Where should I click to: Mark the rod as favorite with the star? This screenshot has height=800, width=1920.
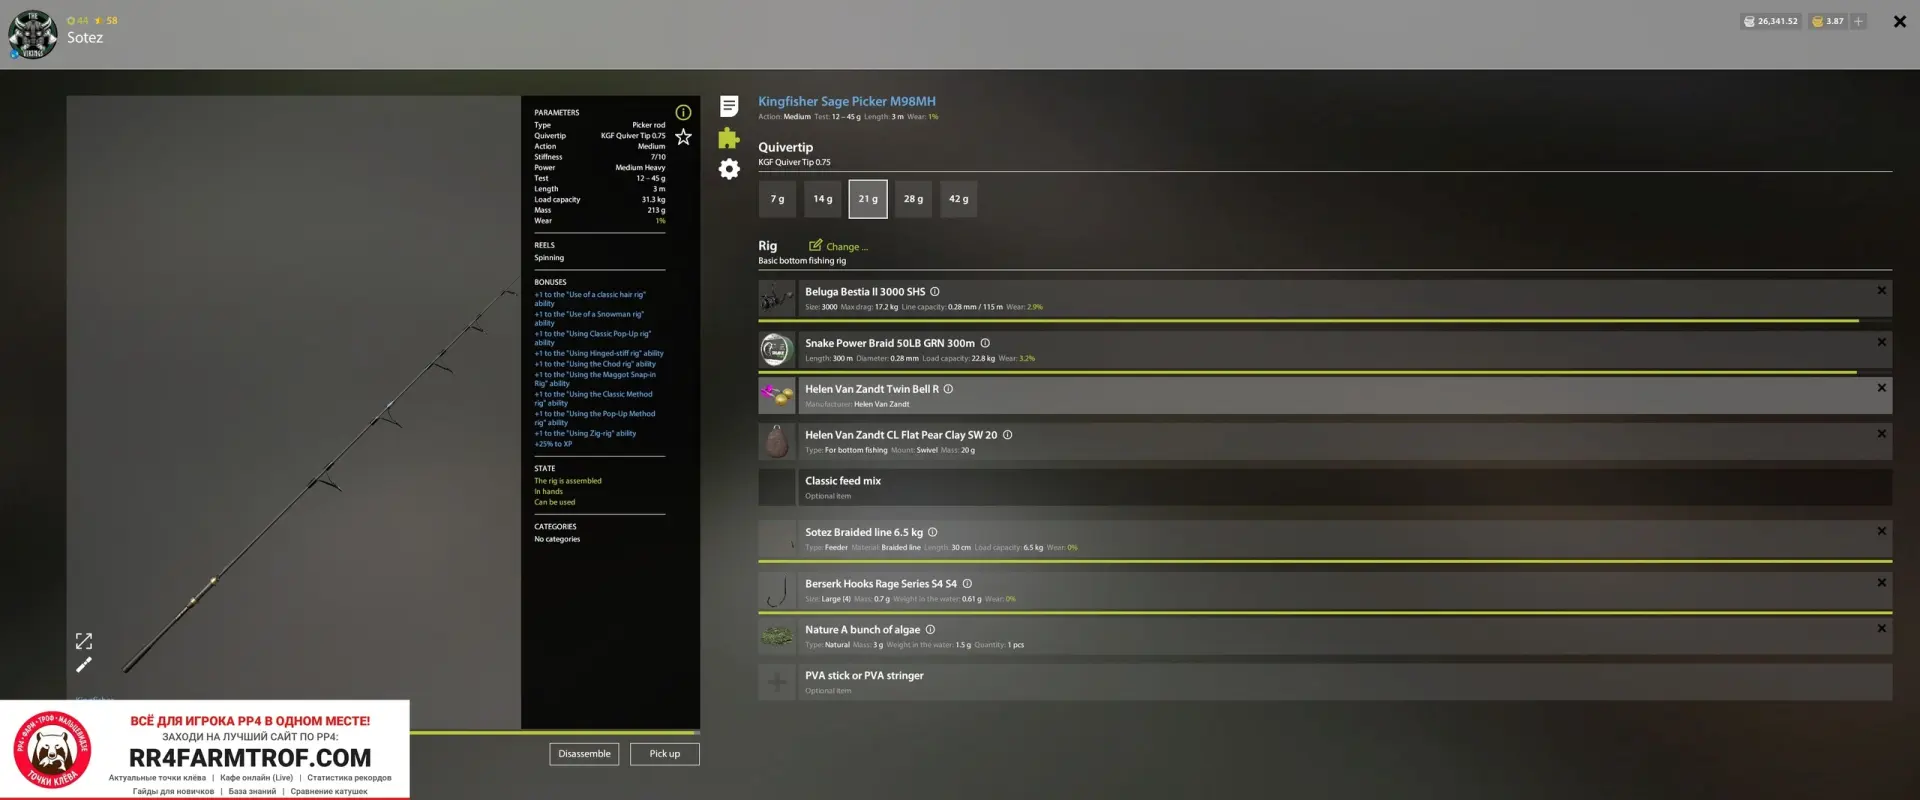pyautogui.click(x=683, y=137)
